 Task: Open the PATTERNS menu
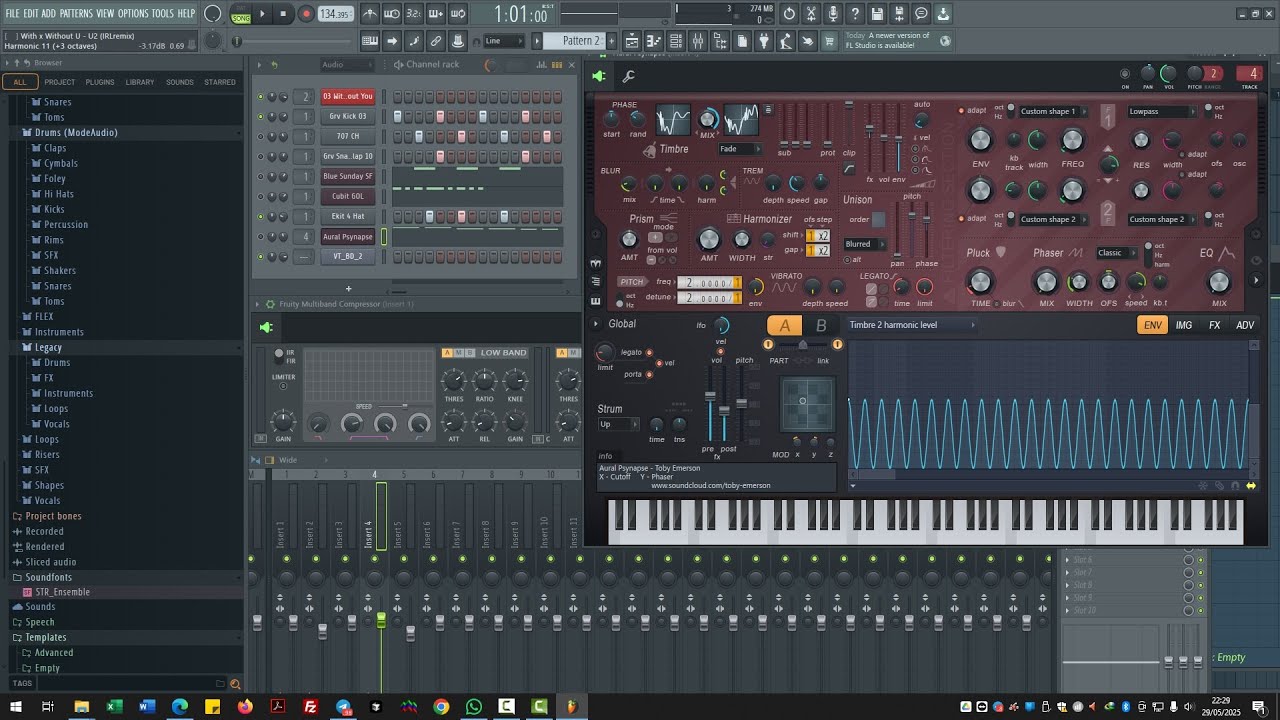pyautogui.click(x=76, y=13)
